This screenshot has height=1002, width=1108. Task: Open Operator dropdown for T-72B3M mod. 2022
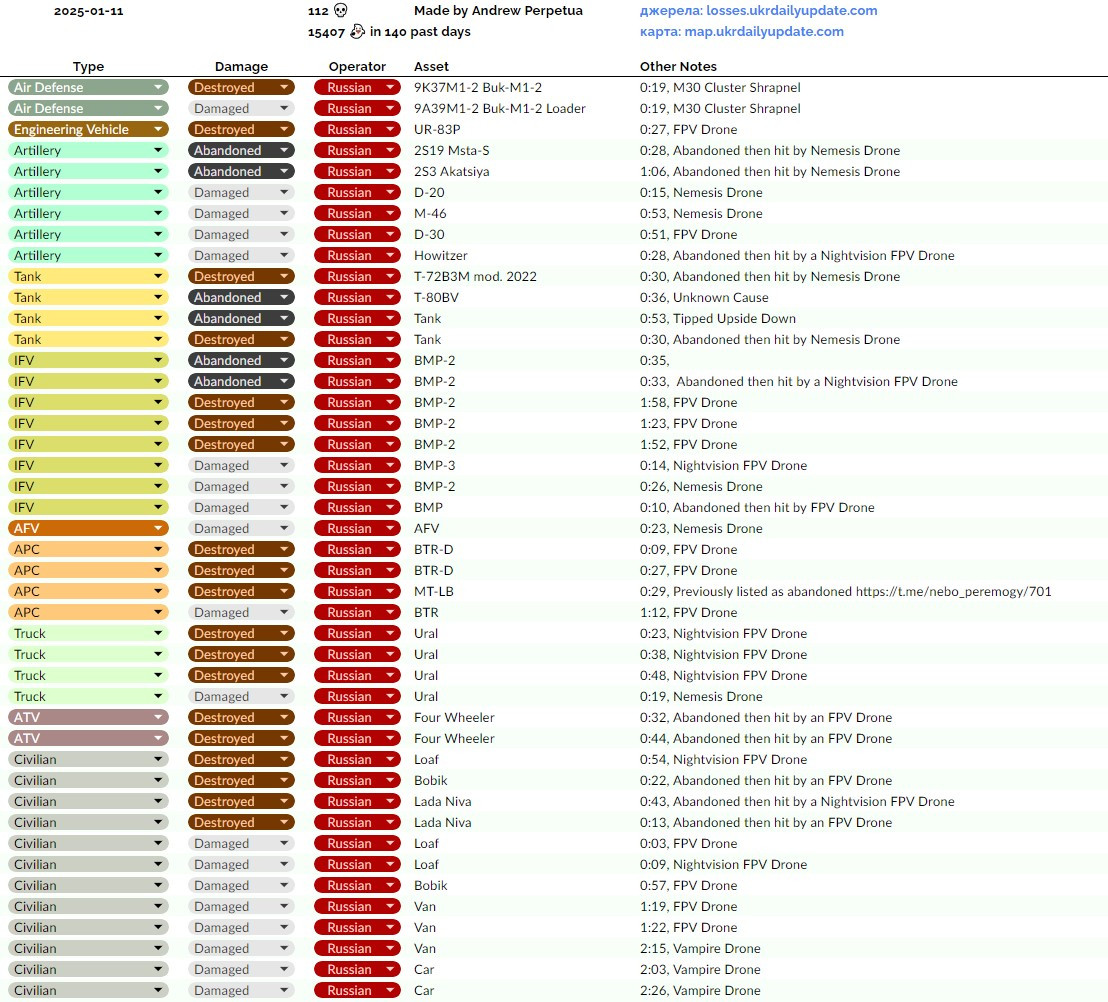pyautogui.click(x=358, y=276)
